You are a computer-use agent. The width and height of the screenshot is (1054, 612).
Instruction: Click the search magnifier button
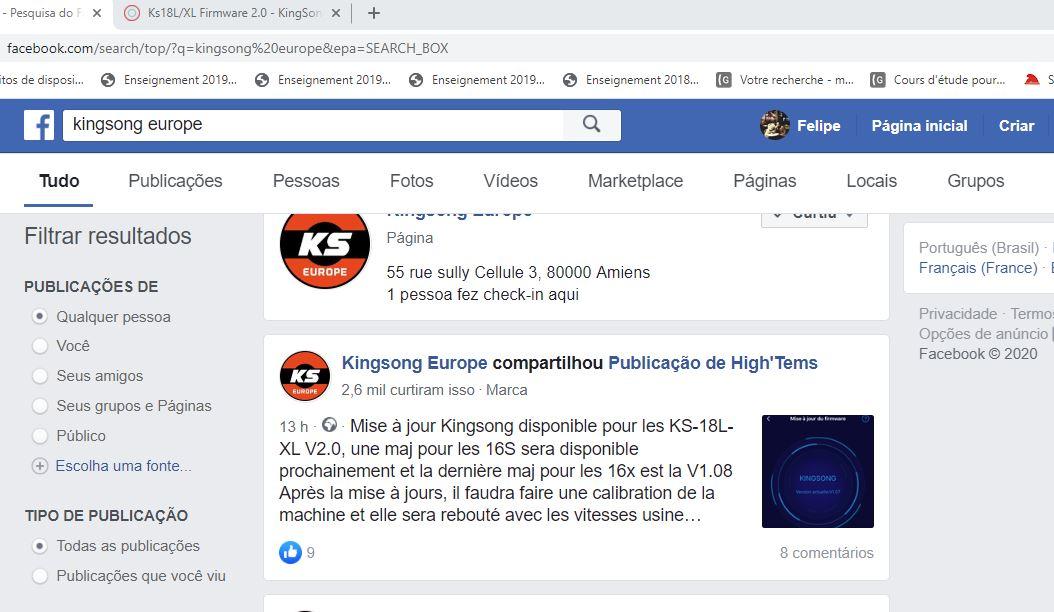tap(592, 124)
